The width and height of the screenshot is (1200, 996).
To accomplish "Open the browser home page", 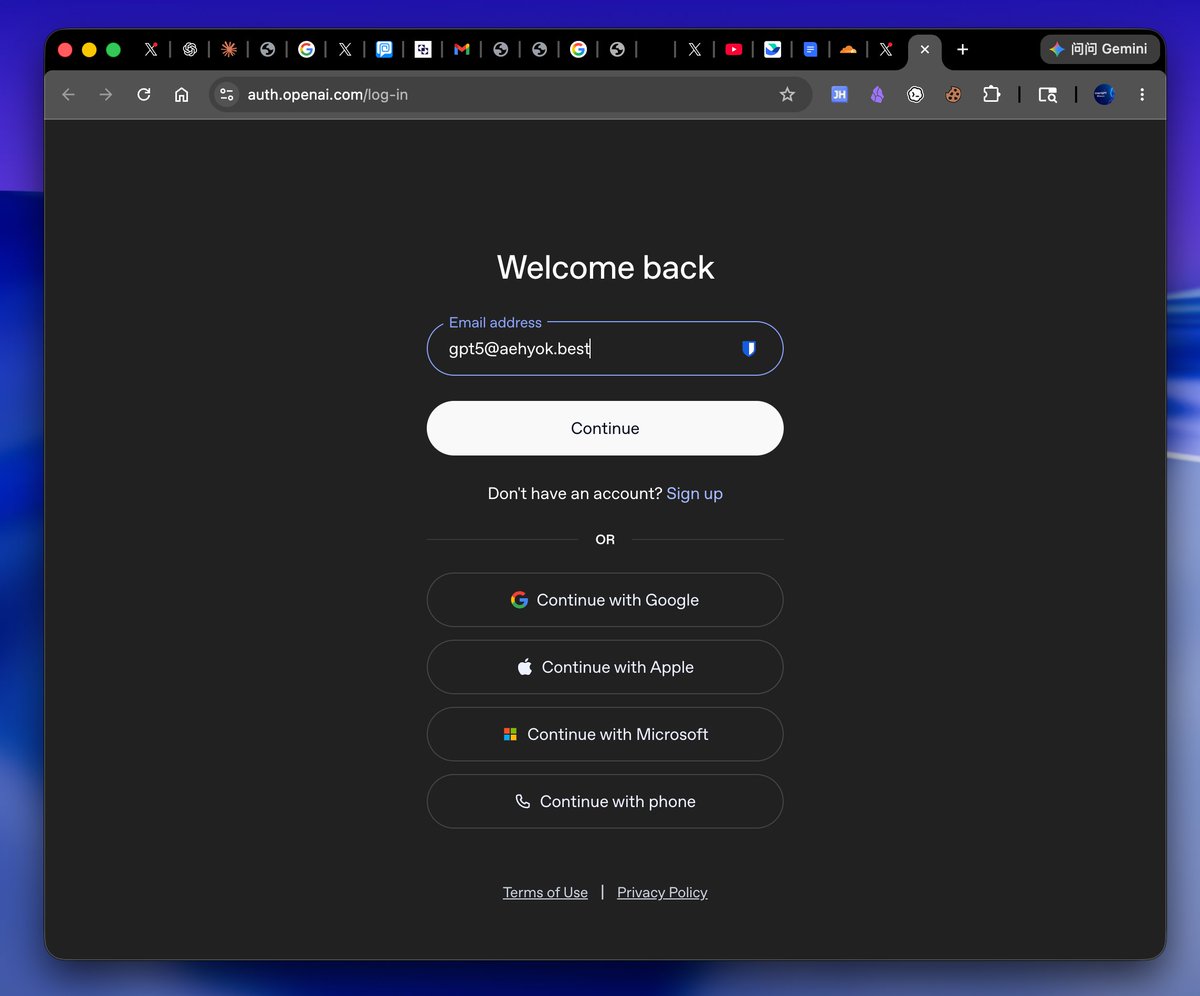I will click(x=181, y=95).
